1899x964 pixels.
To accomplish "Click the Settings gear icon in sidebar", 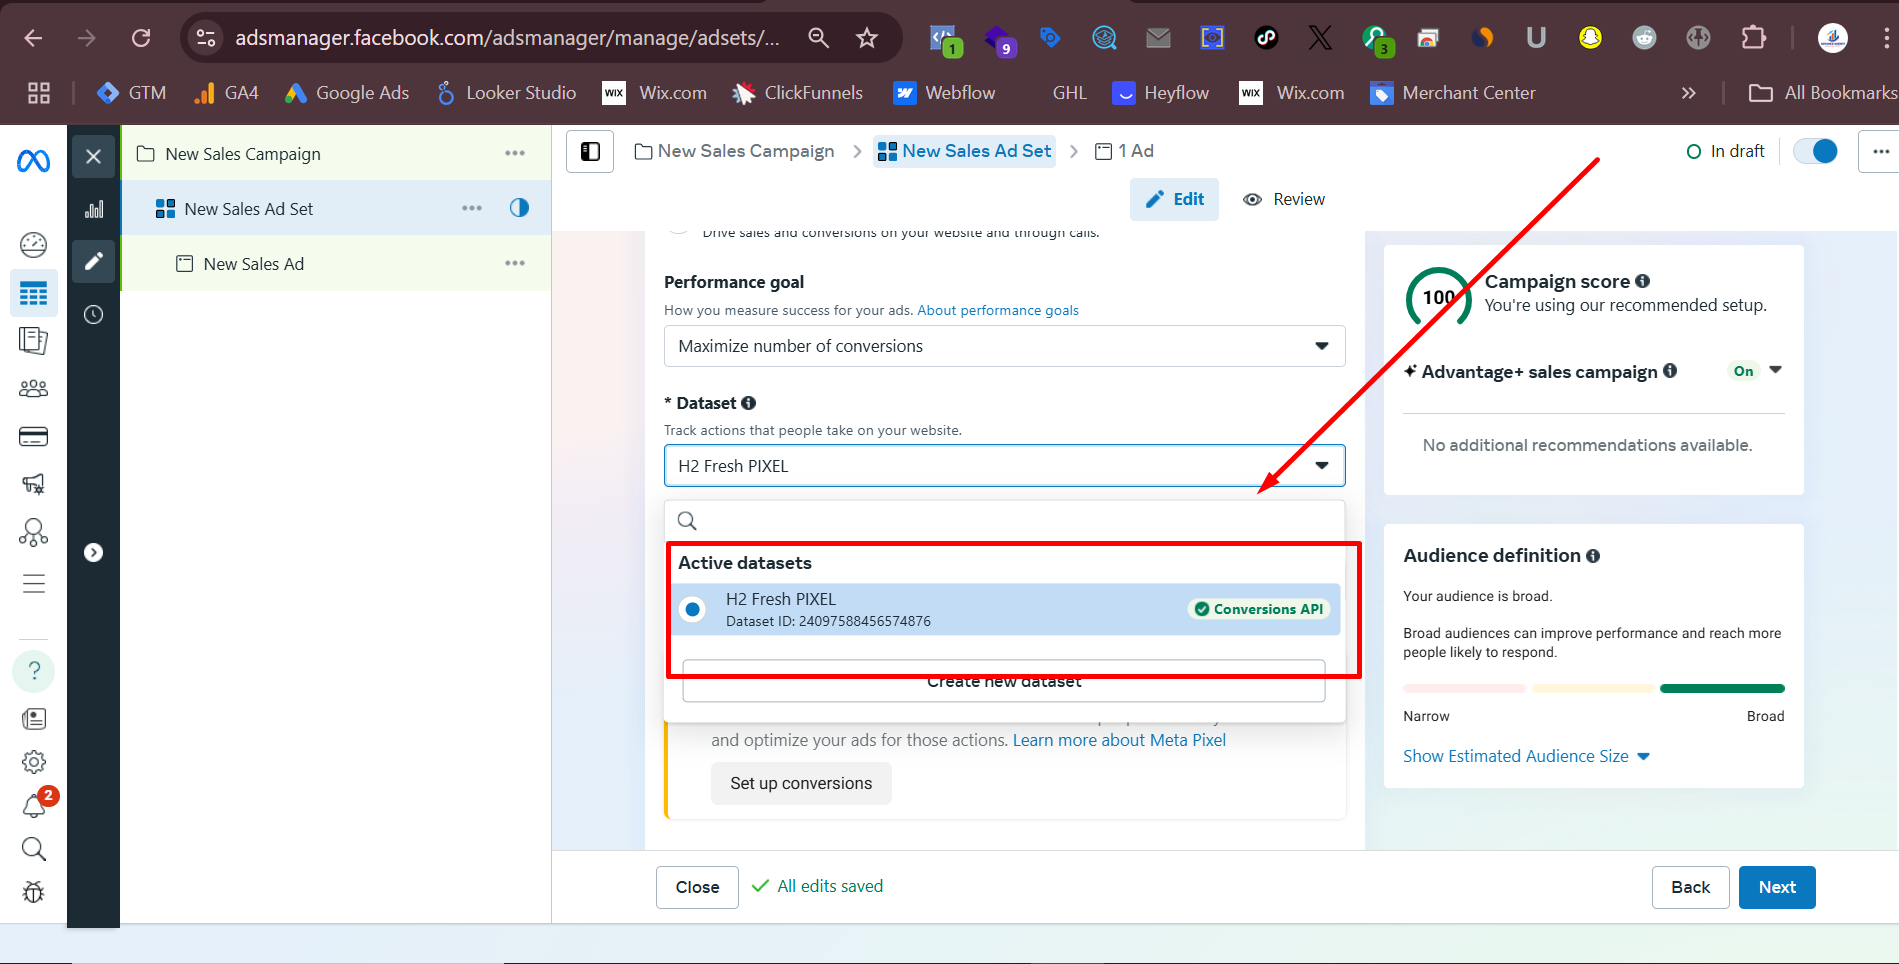I will (x=33, y=762).
